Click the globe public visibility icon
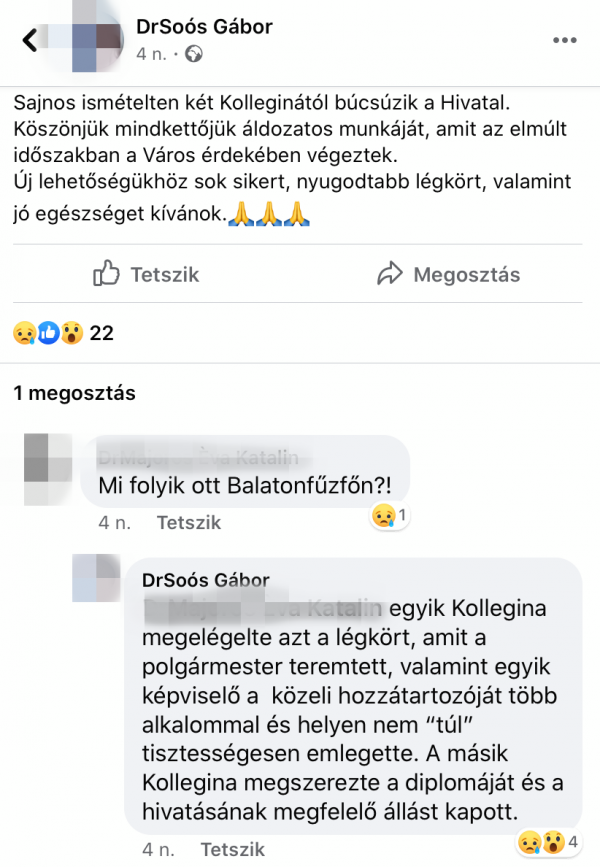 [x=194, y=54]
